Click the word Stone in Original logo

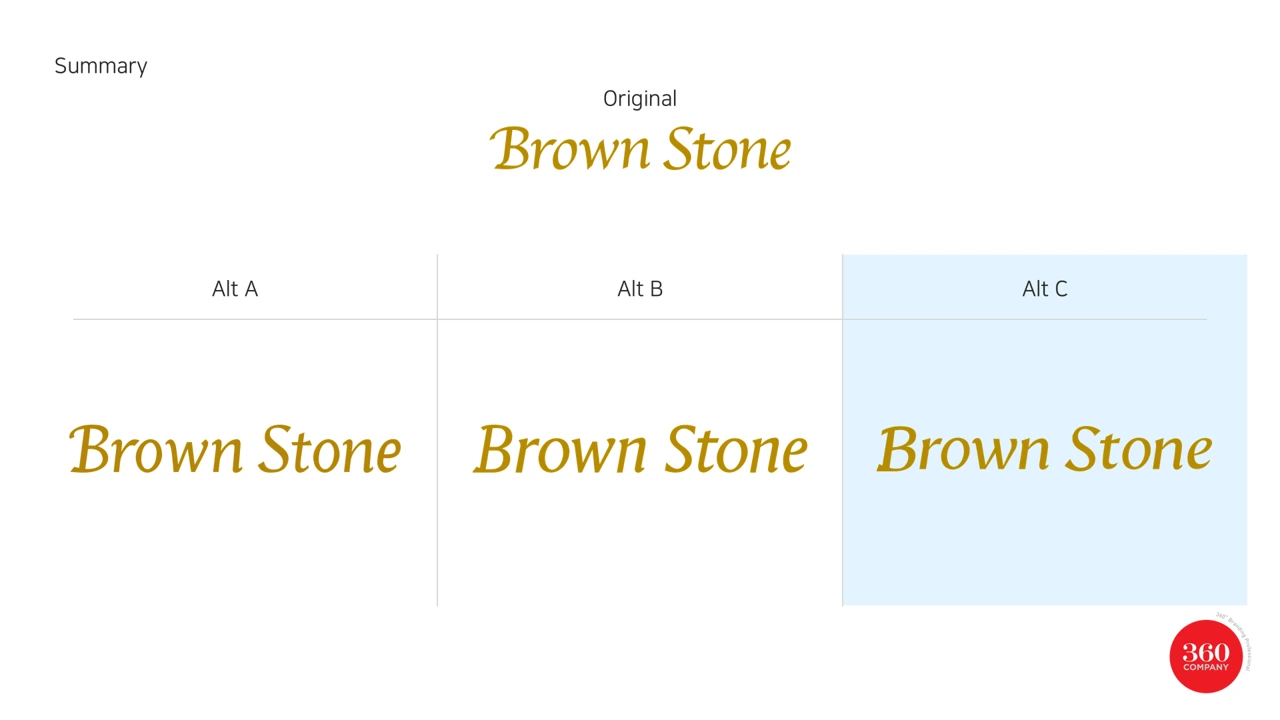click(x=728, y=149)
